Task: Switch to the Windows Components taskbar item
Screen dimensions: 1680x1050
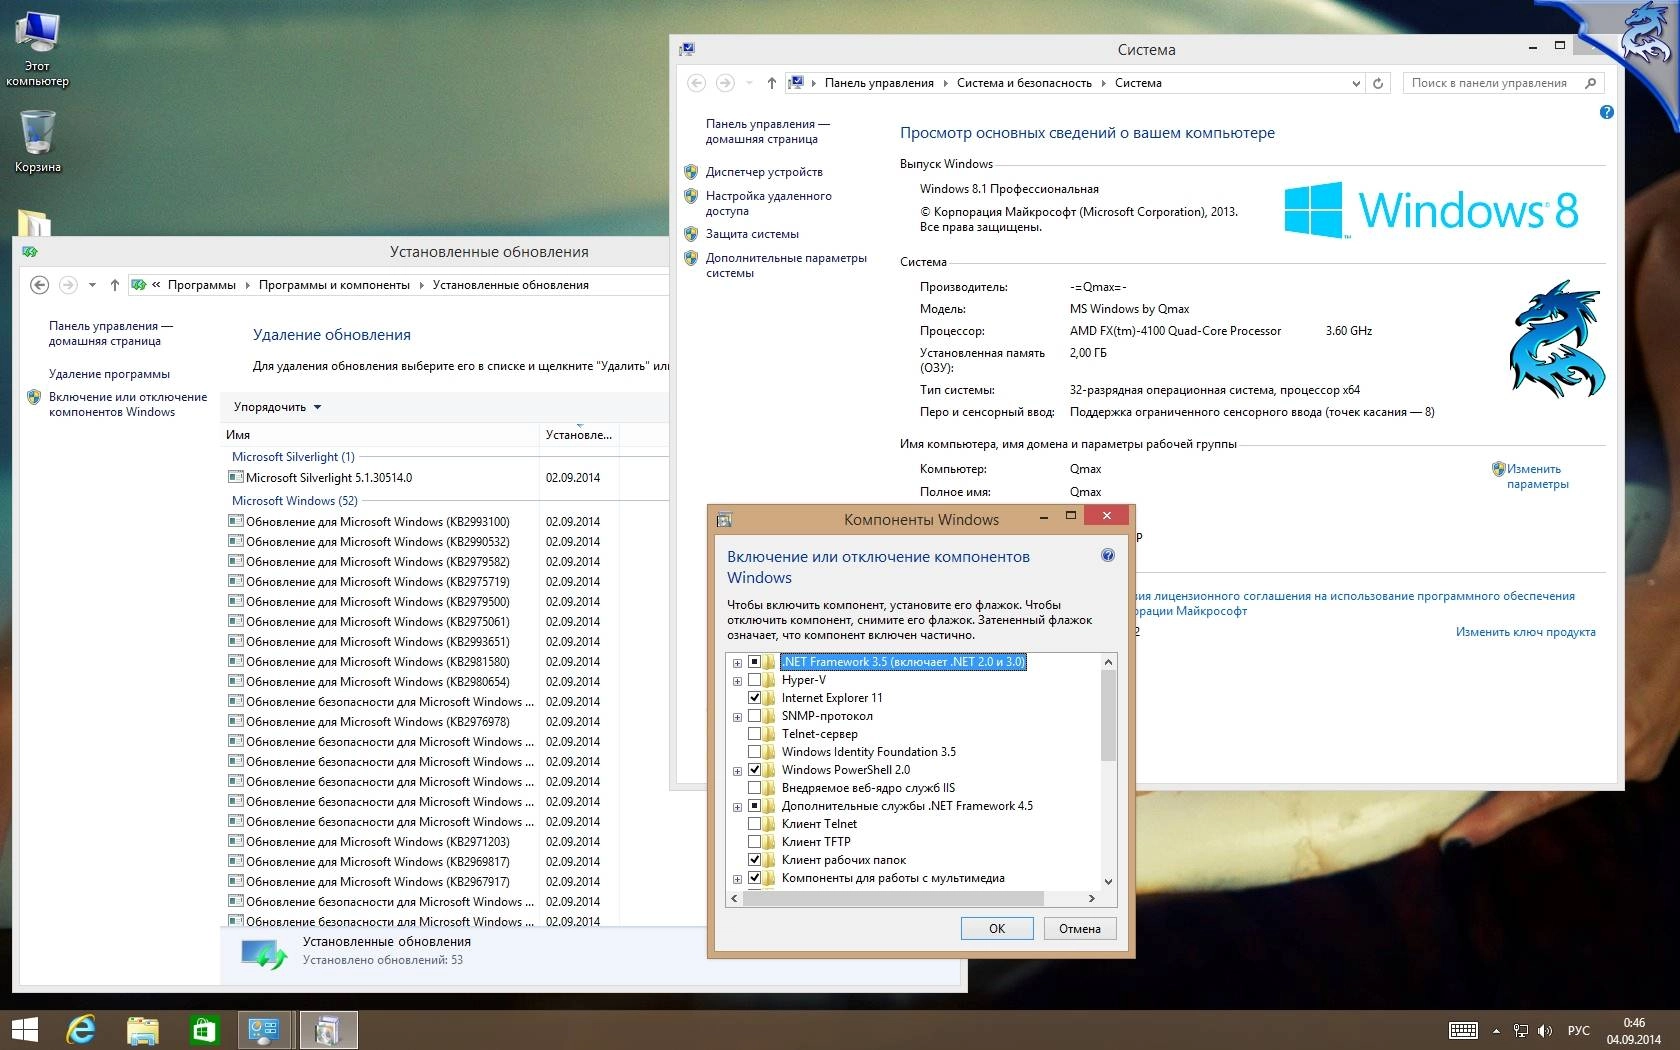Action: [328, 1030]
